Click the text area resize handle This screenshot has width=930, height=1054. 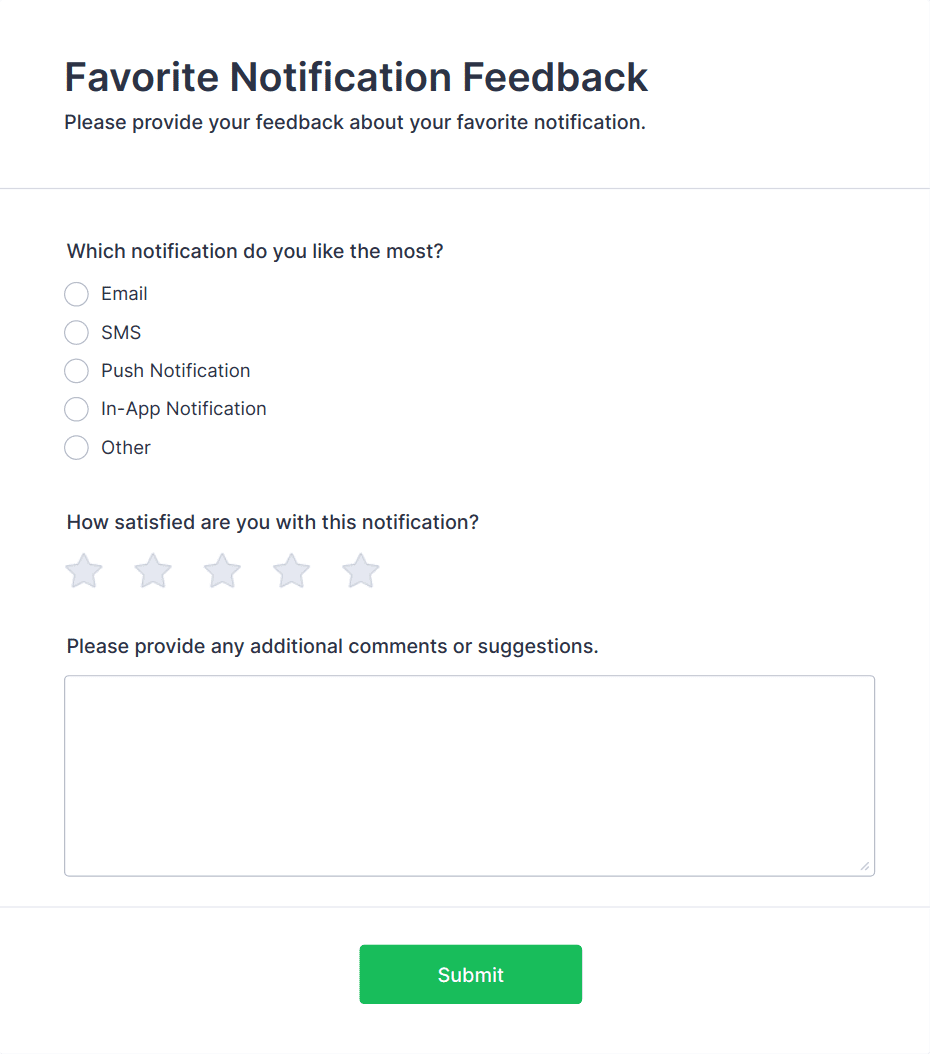[865, 867]
